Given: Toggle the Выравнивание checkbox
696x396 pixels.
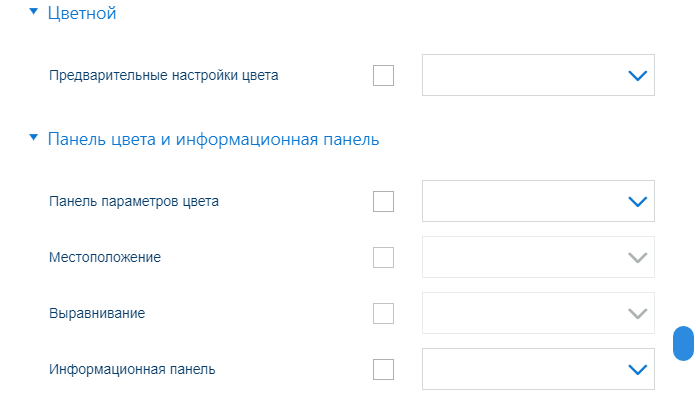Looking at the screenshot, I should click(x=384, y=313).
